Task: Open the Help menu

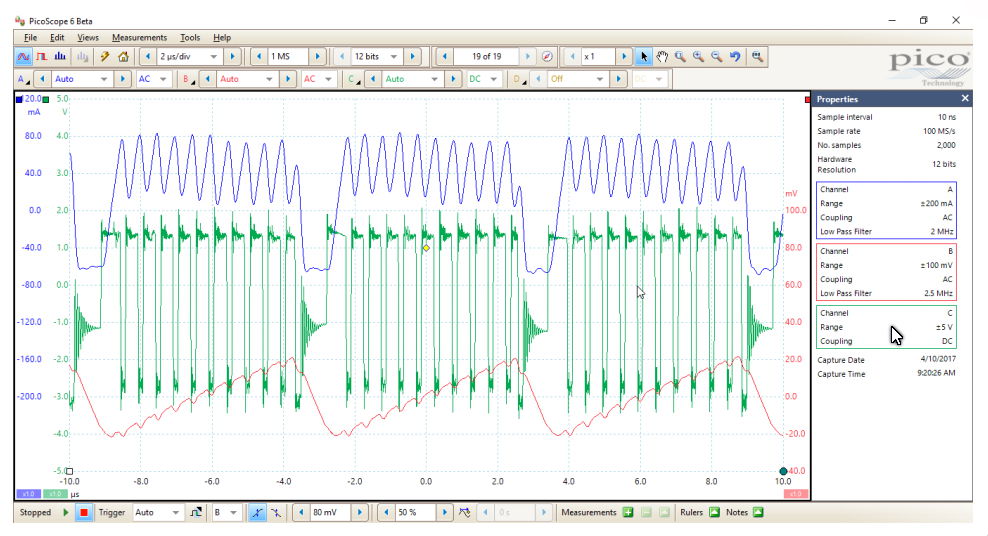Action: click(x=222, y=38)
